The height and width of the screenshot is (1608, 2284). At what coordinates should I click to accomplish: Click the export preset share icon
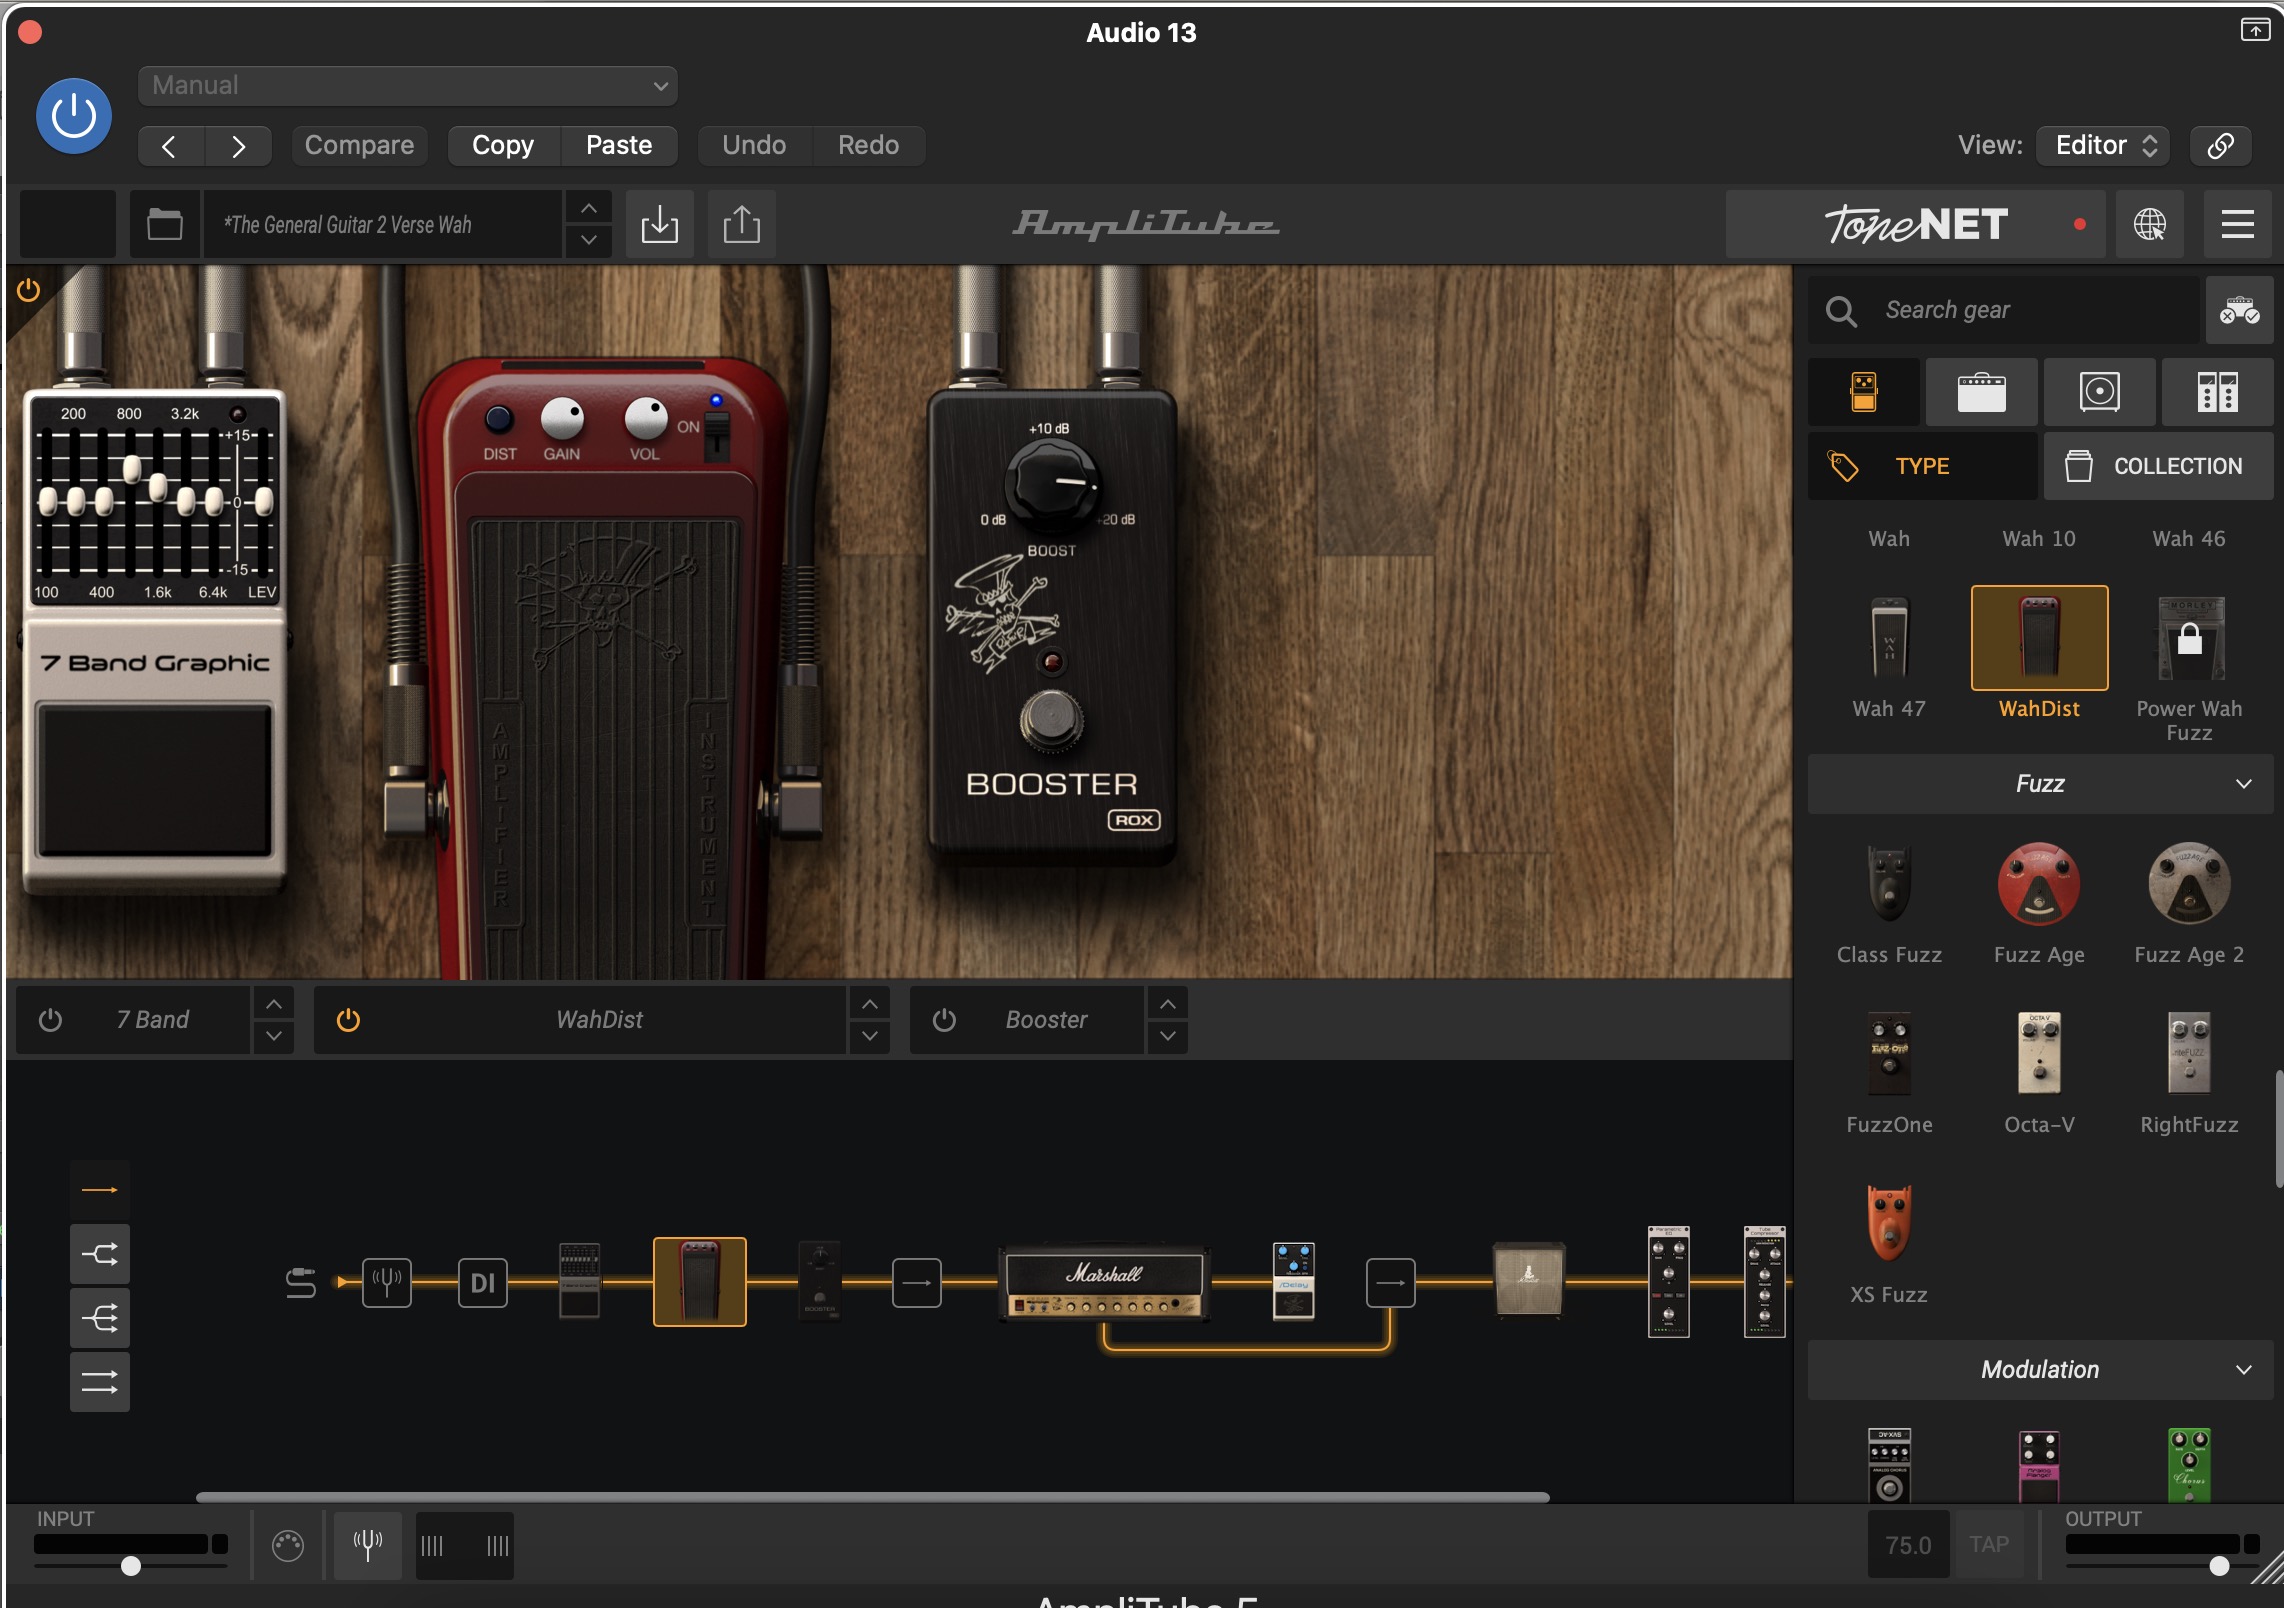(x=742, y=224)
